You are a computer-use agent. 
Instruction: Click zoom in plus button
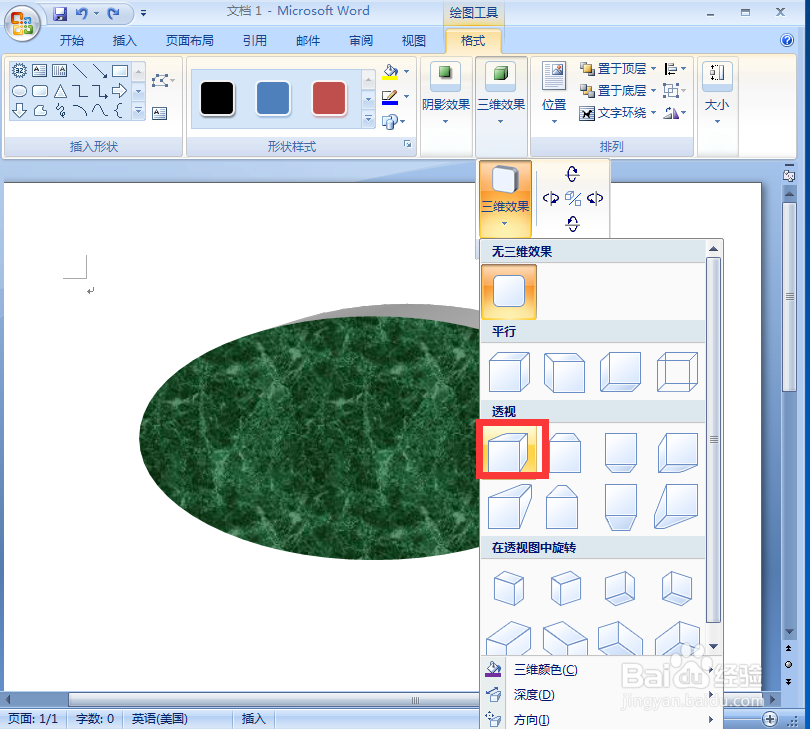[770, 719]
